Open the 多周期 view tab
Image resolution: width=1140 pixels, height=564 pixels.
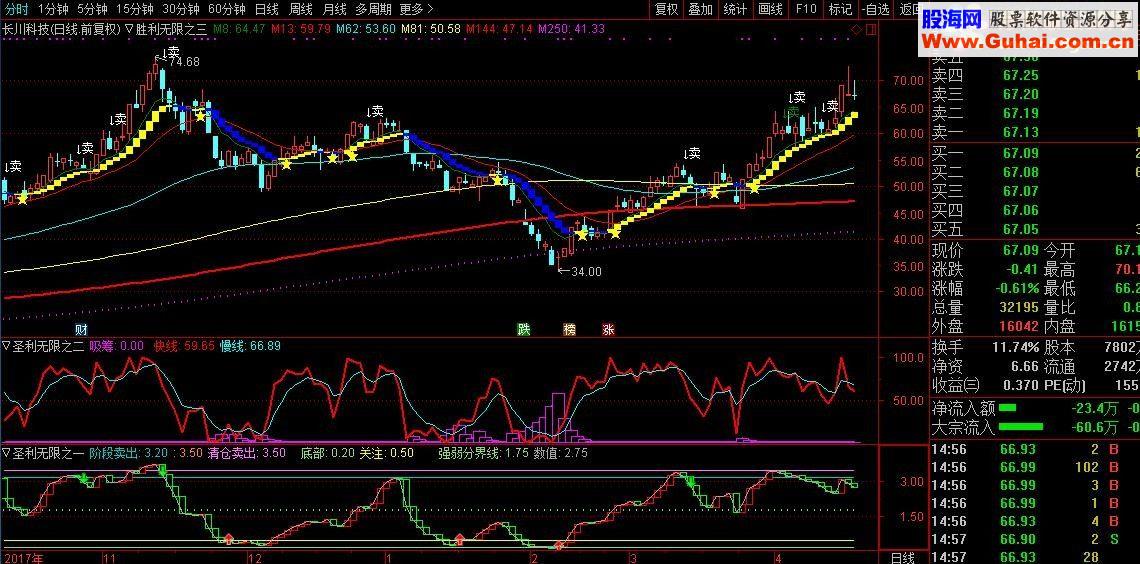click(373, 9)
